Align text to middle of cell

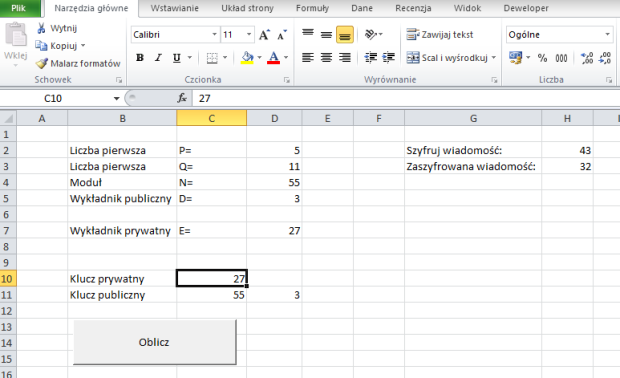click(326, 34)
